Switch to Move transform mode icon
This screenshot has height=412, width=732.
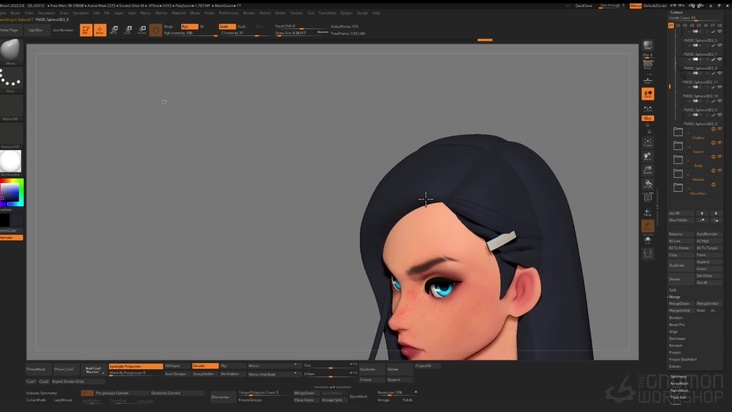(x=114, y=30)
